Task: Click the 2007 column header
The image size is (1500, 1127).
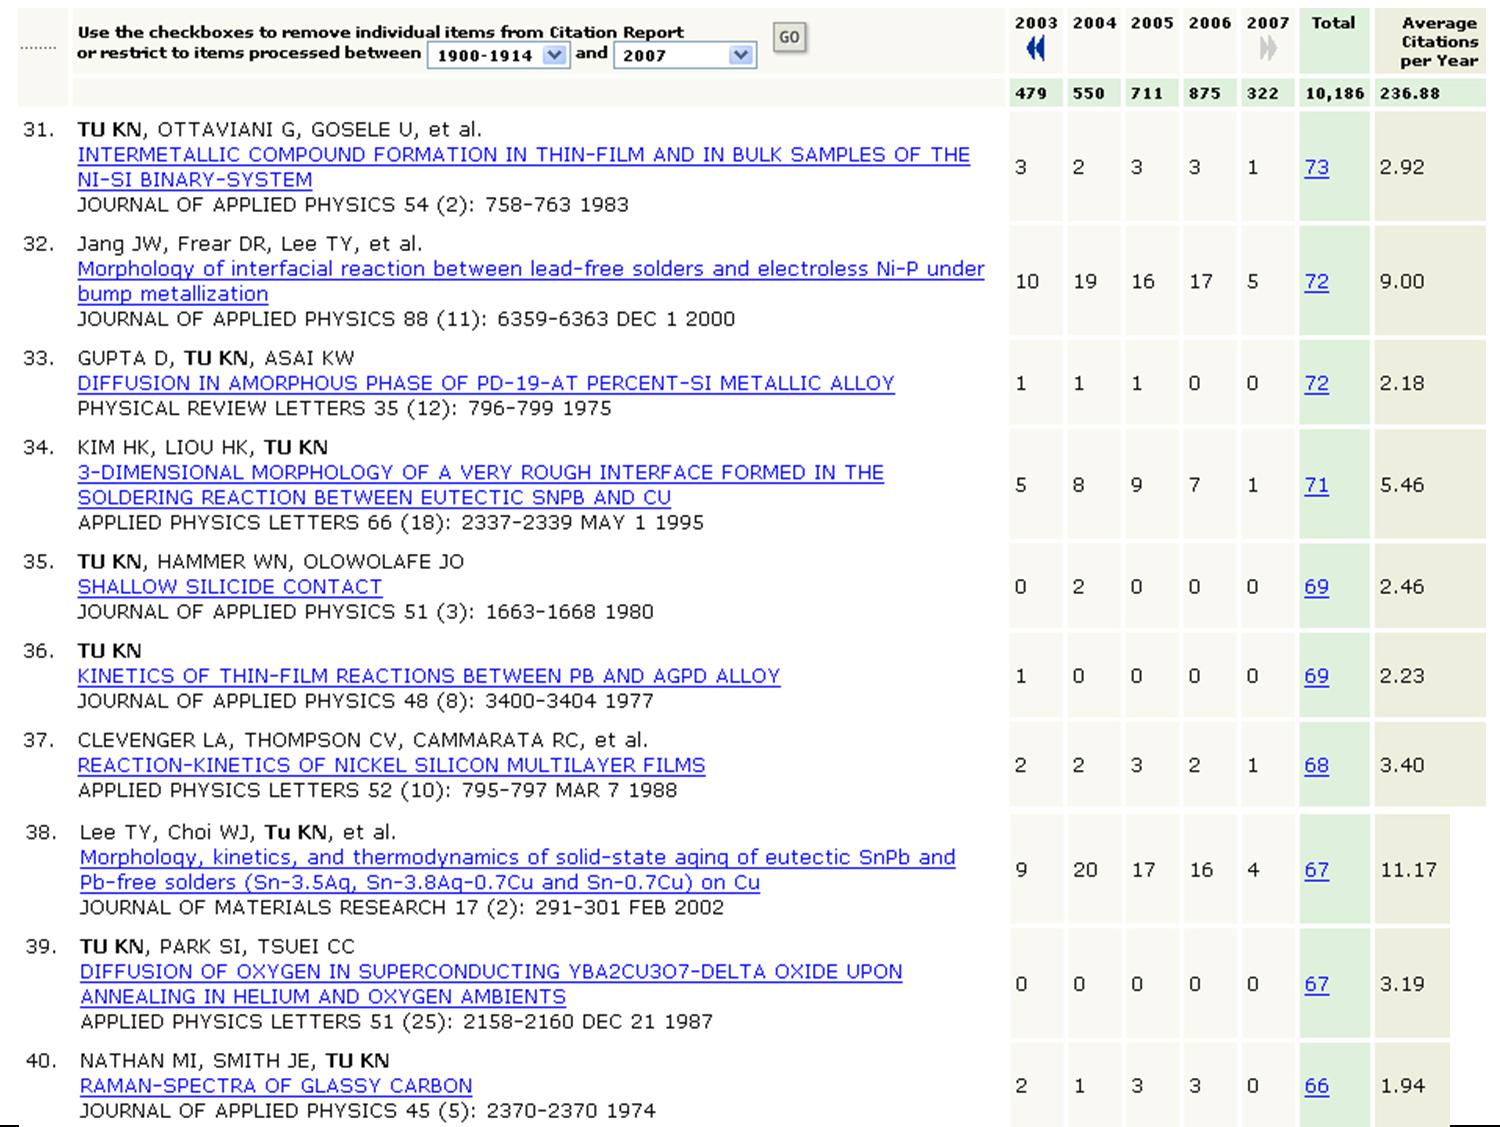Action: tap(1268, 22)
